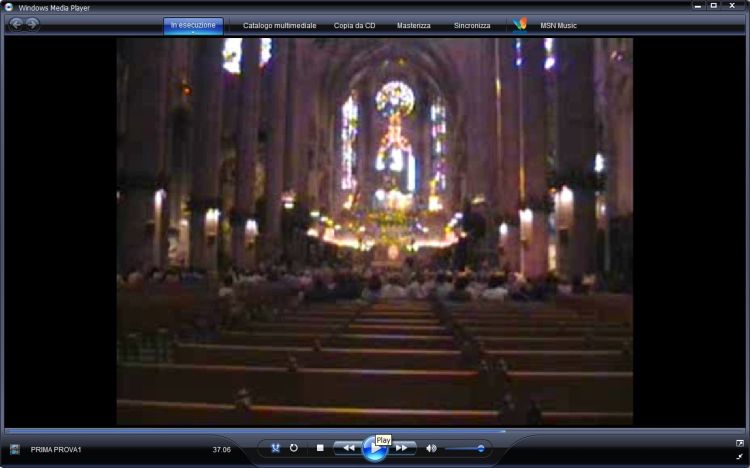Click the 37.06 elapsed time display
The height and width of the screenshot is (468, 750).
(221, 449)
